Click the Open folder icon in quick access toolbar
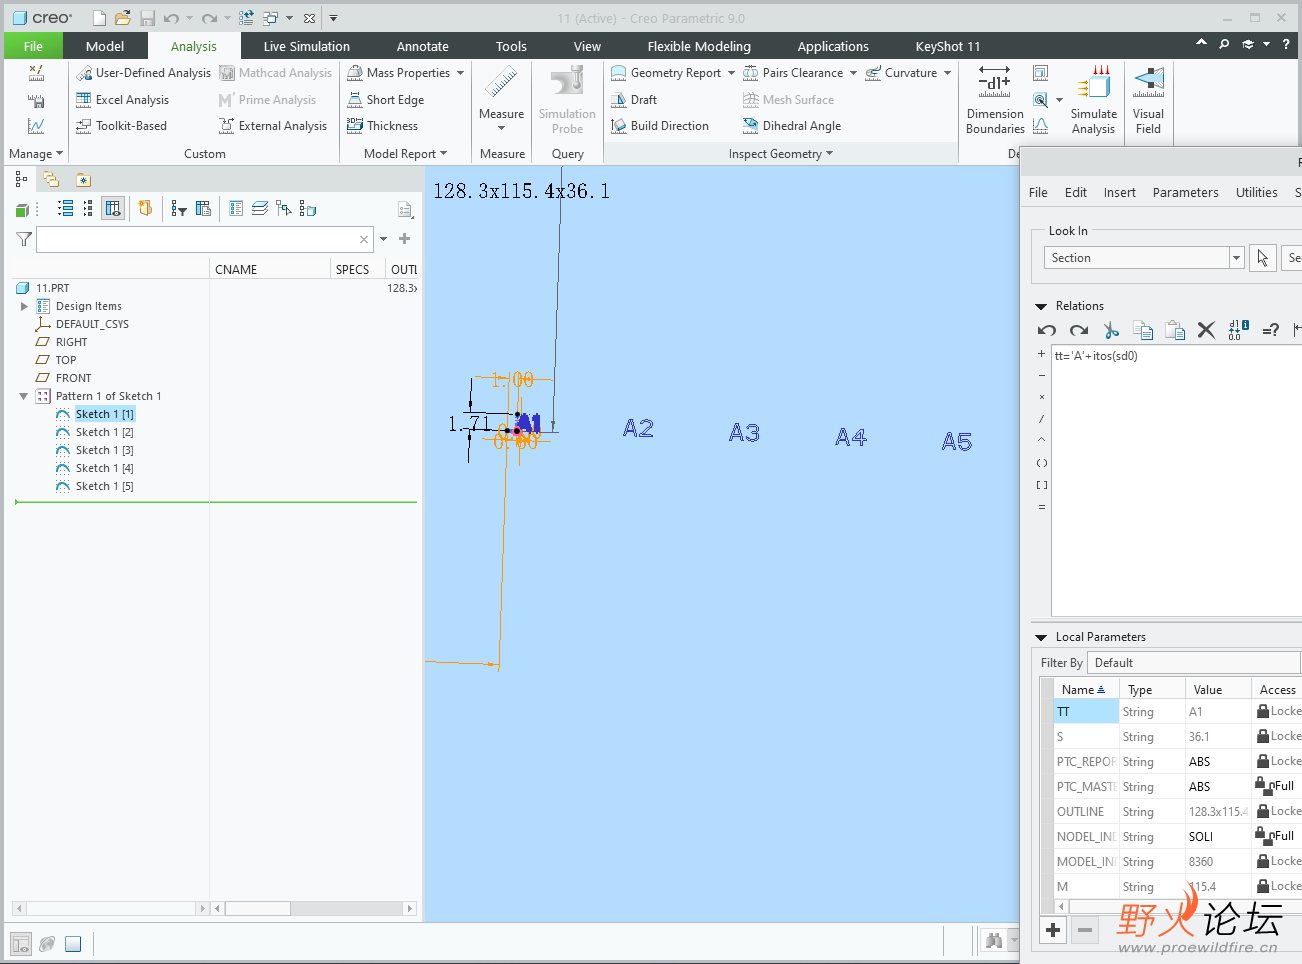Screen dimensions: 1302x964 pyautogui.click(x=122, y=18)
